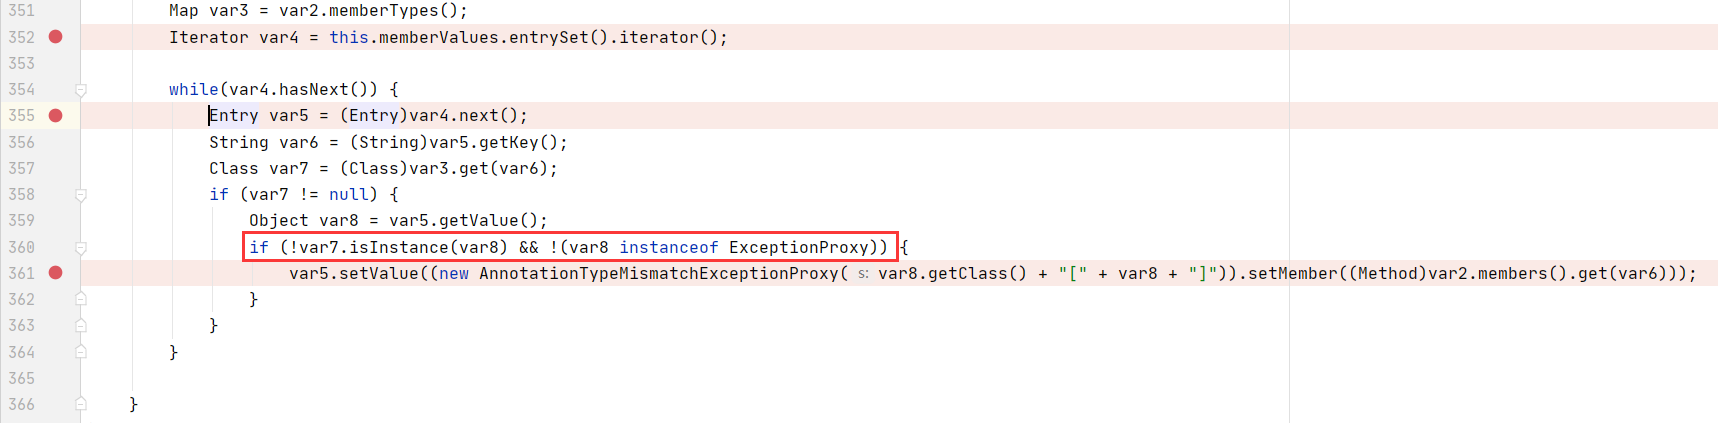Disable the red breakpoint at line 361
This screenshot has width=1718, height=423.
pyautogui.click(x=56, y=273)
